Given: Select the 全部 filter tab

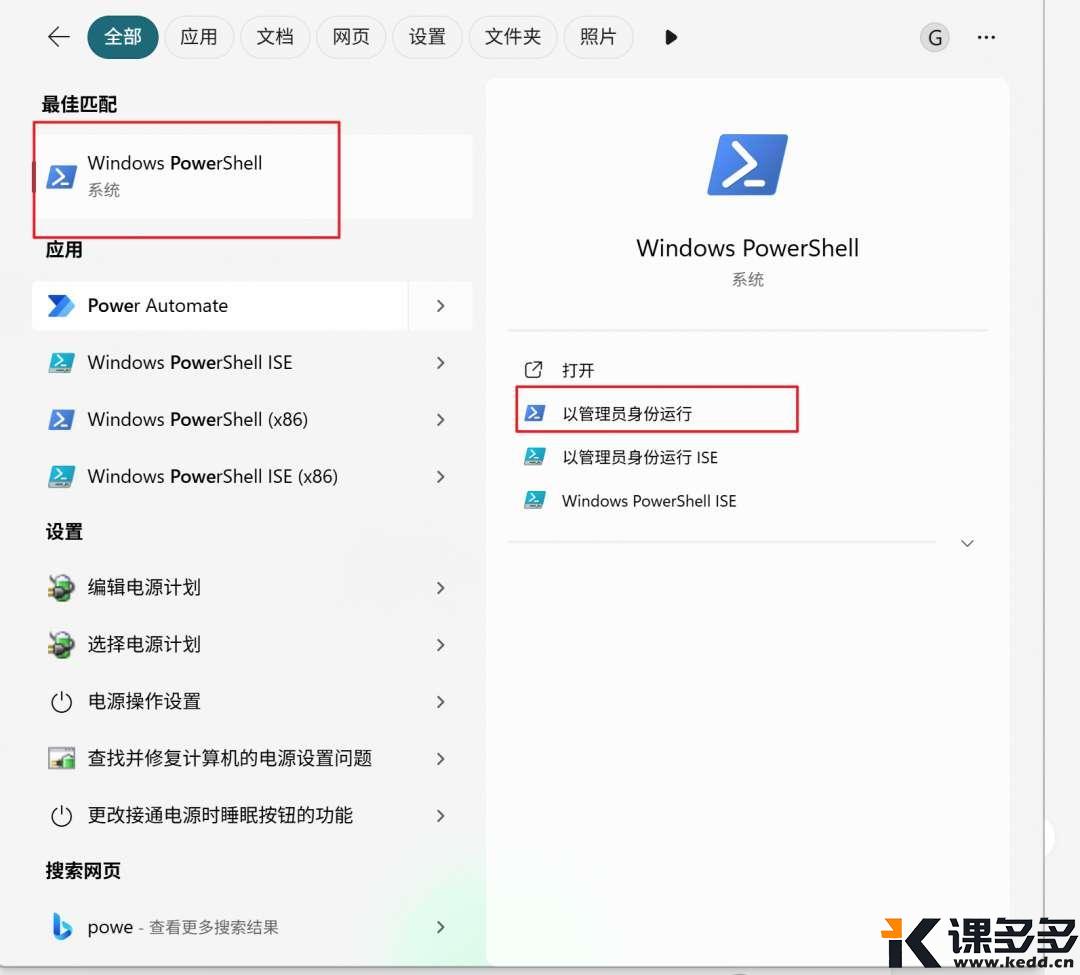Looking at the screenshot, I should pyautogui.click(x=123, y=37).
